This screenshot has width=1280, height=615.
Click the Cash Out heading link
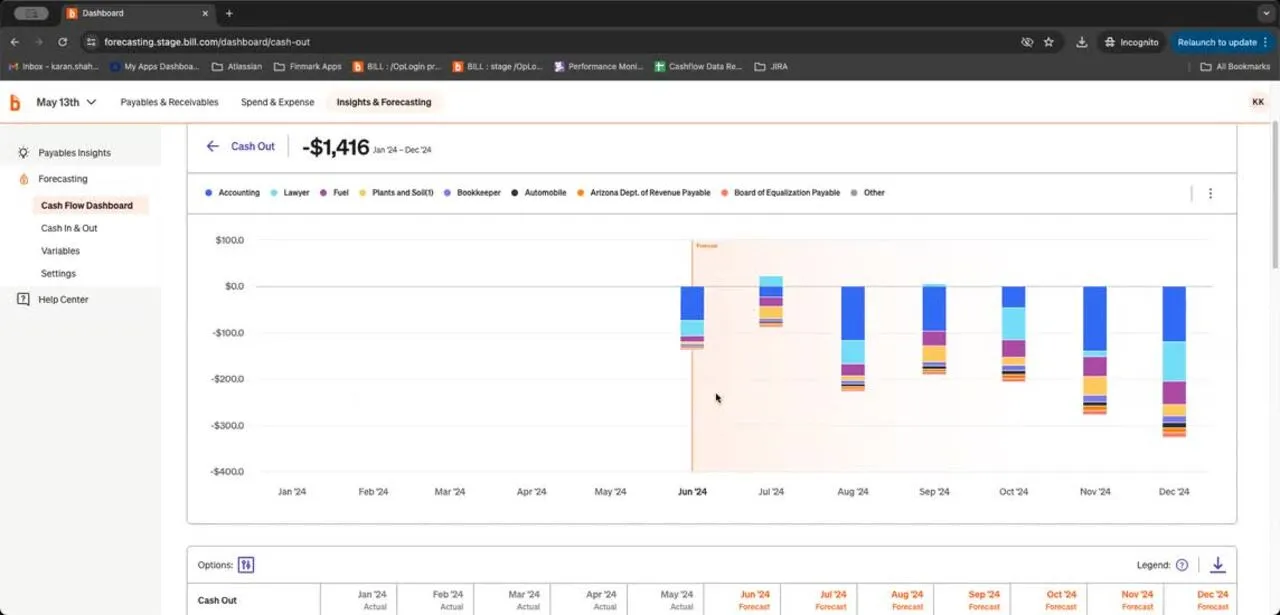[253, 146]
